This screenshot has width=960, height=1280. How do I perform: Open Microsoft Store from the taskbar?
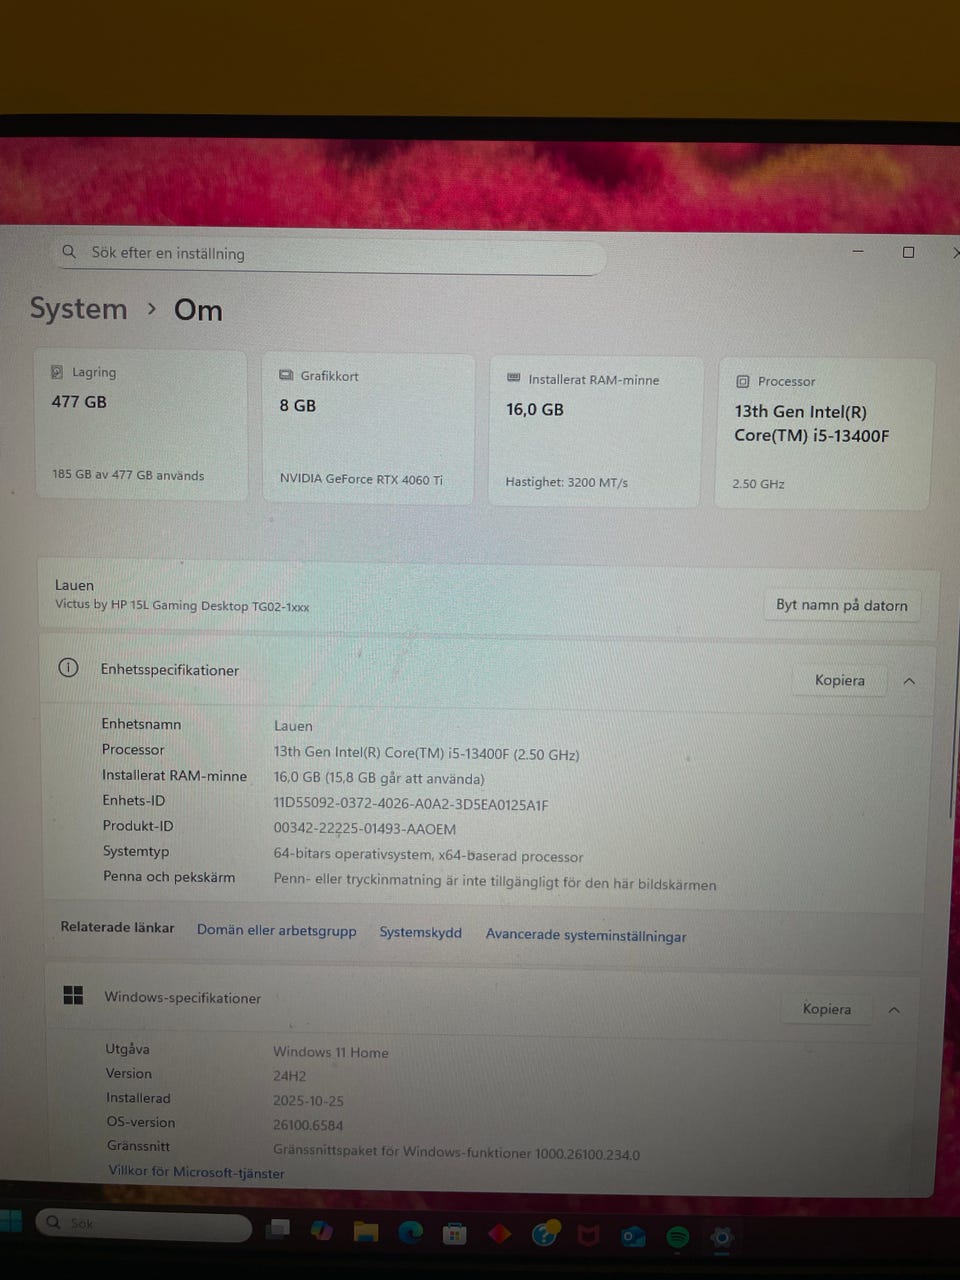(455, 1234)
